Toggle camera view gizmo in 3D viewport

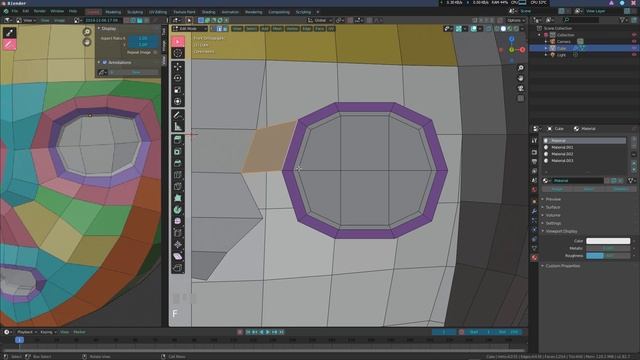520,88
